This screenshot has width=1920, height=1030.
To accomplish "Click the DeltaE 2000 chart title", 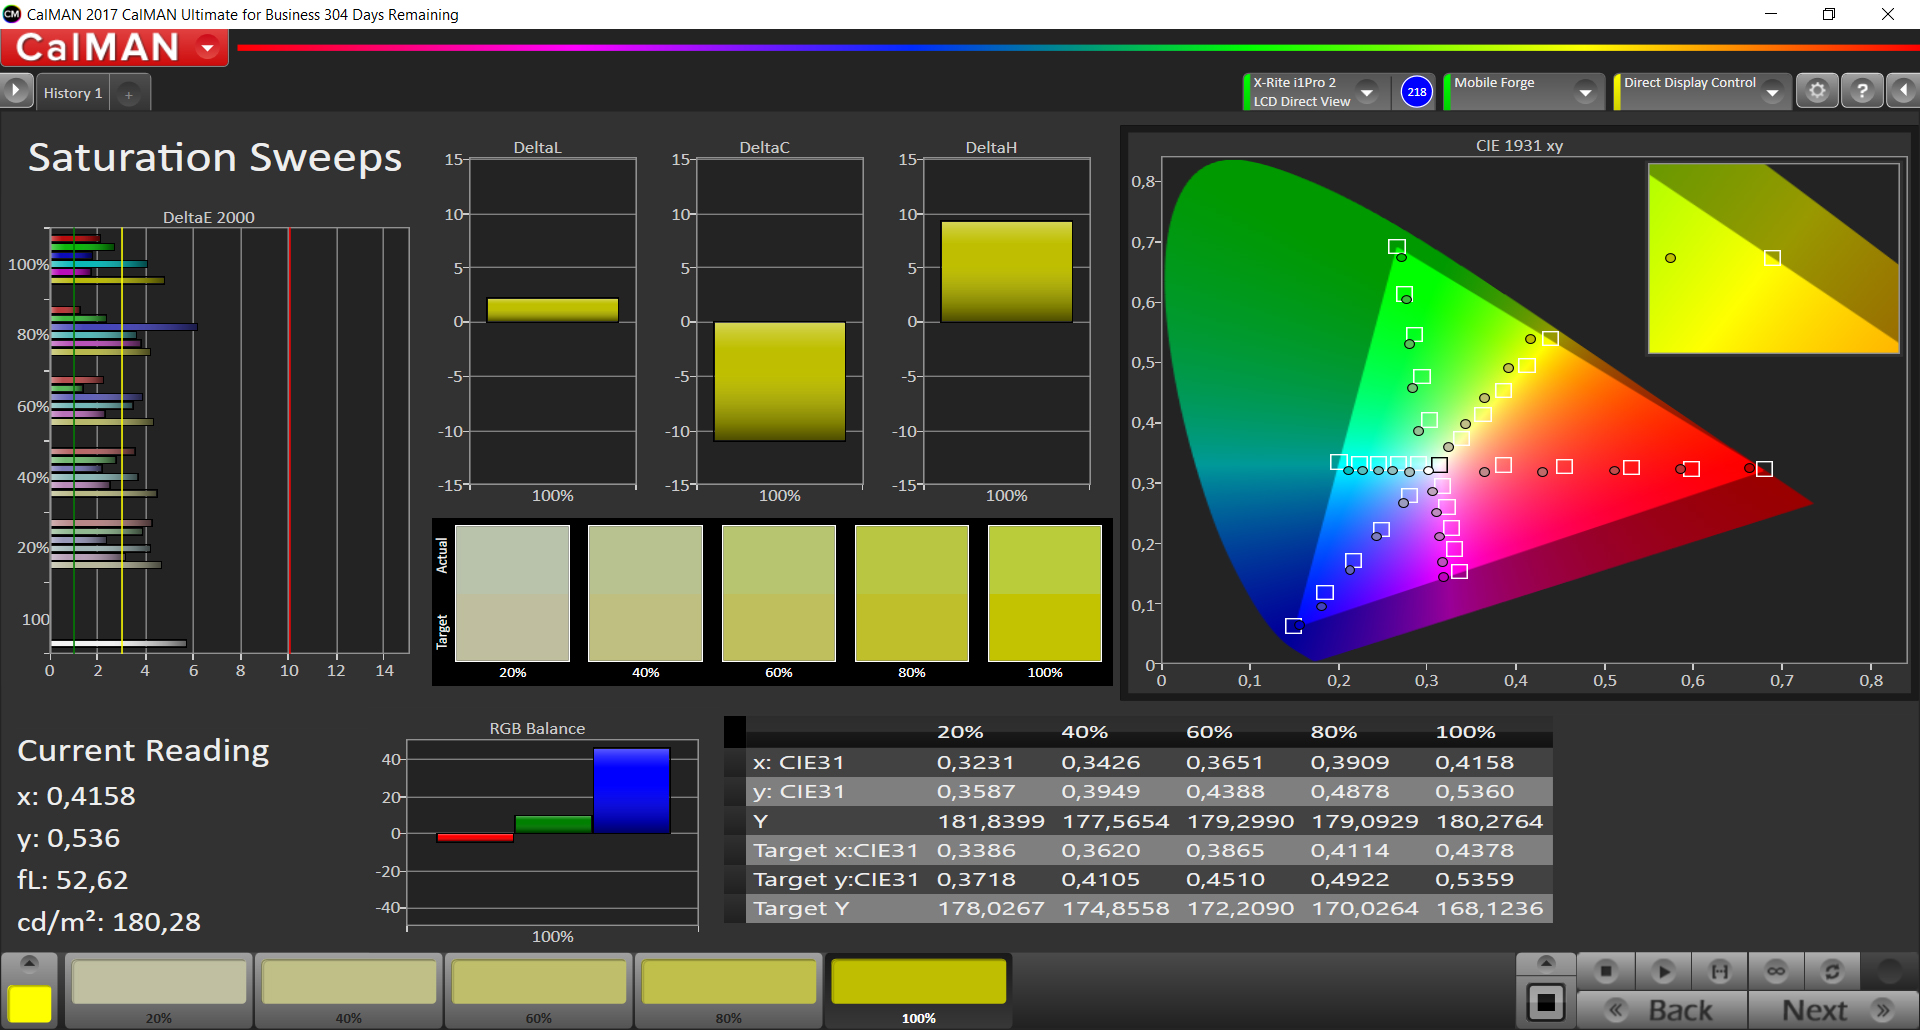I will [x=208, y=217].
